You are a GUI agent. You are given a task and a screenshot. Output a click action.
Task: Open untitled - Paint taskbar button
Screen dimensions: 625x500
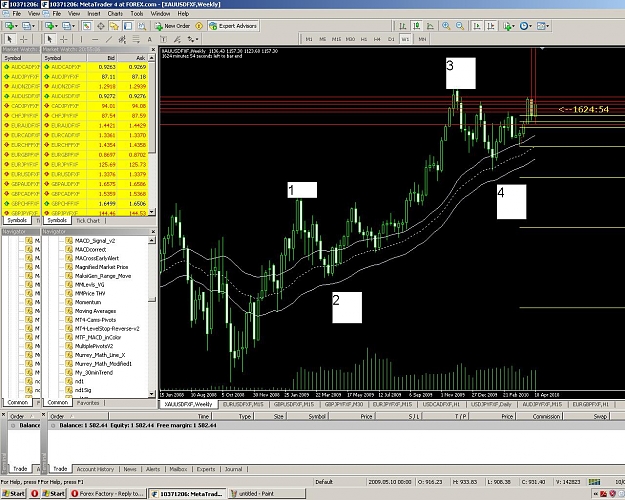tap(267, 494)
